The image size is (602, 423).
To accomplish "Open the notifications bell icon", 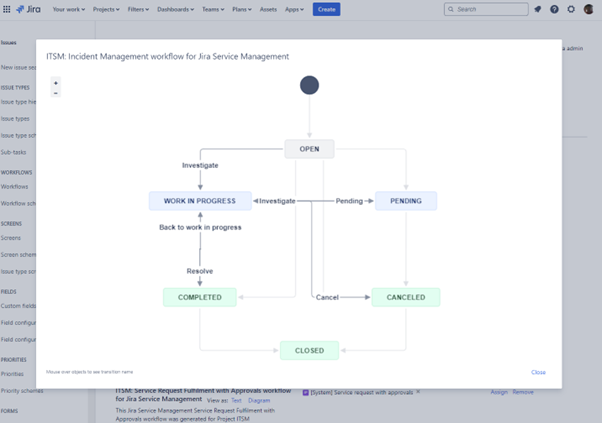I will [538, 9].
